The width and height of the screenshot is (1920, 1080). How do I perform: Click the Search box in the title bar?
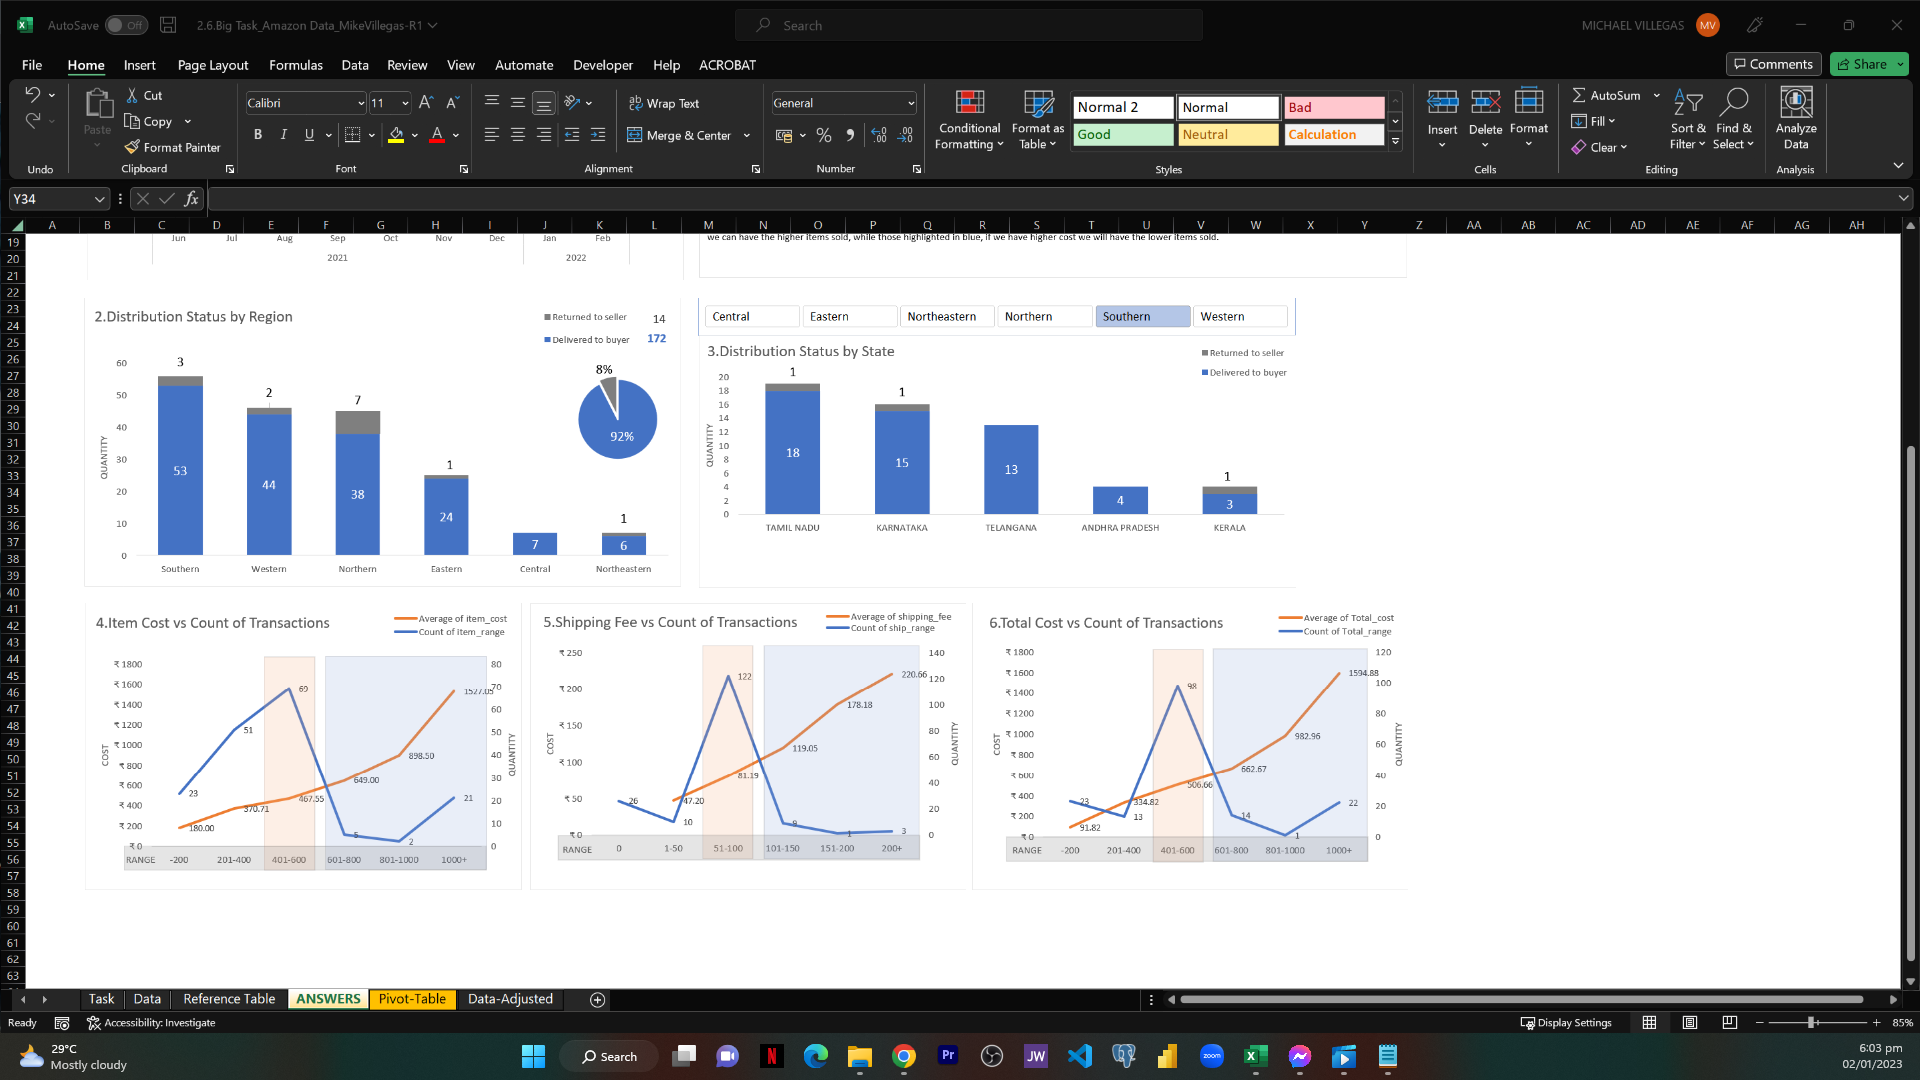point(968,25)
